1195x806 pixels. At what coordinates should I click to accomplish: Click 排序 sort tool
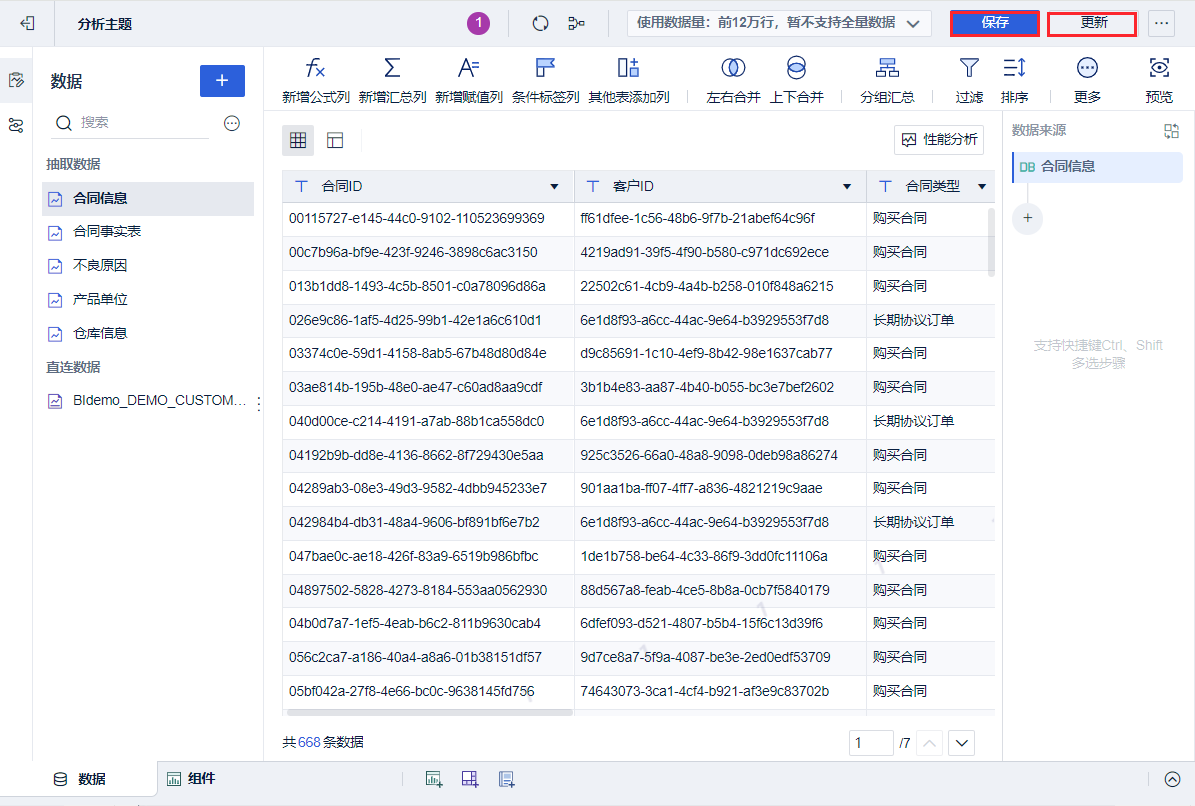[x=1014, y=79]
